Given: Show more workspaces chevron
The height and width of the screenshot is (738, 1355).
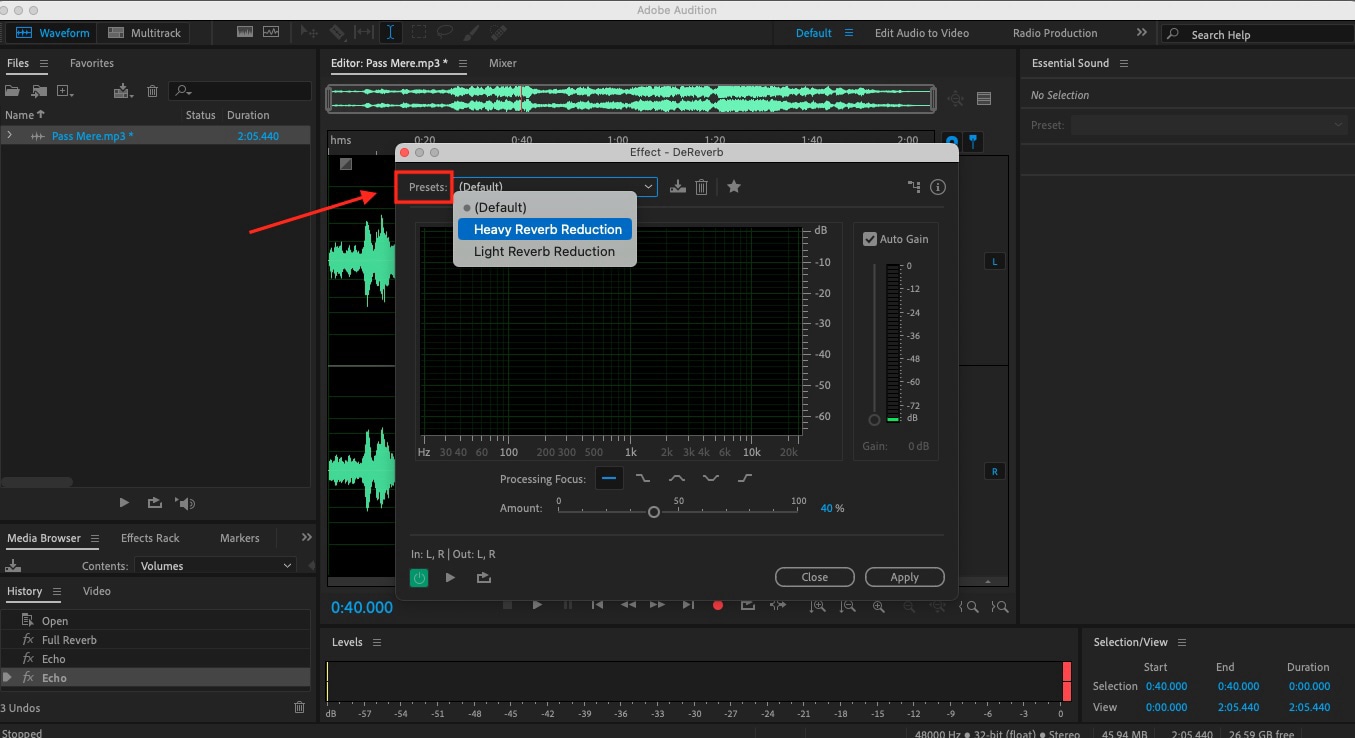Looking at the screenshot, I should pyautogui.click(x=1142, y=33).
